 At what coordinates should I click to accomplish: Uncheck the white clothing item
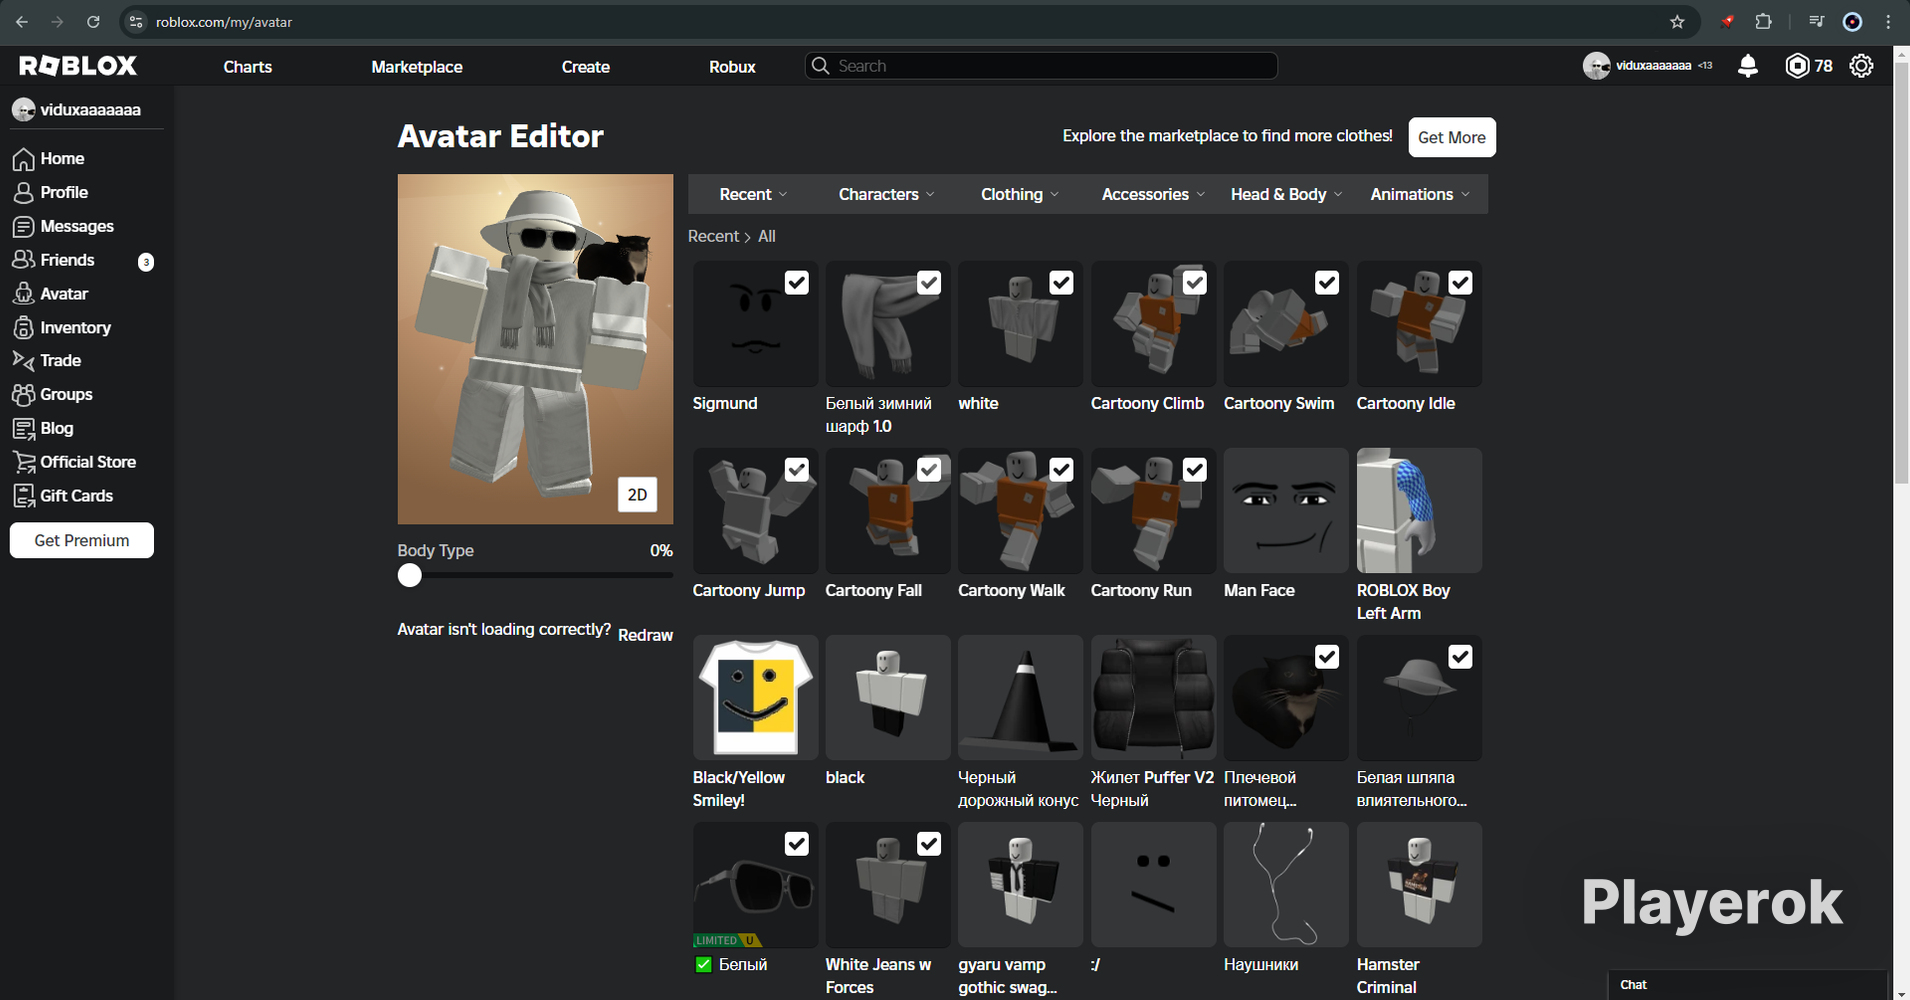pos(1061,283)
